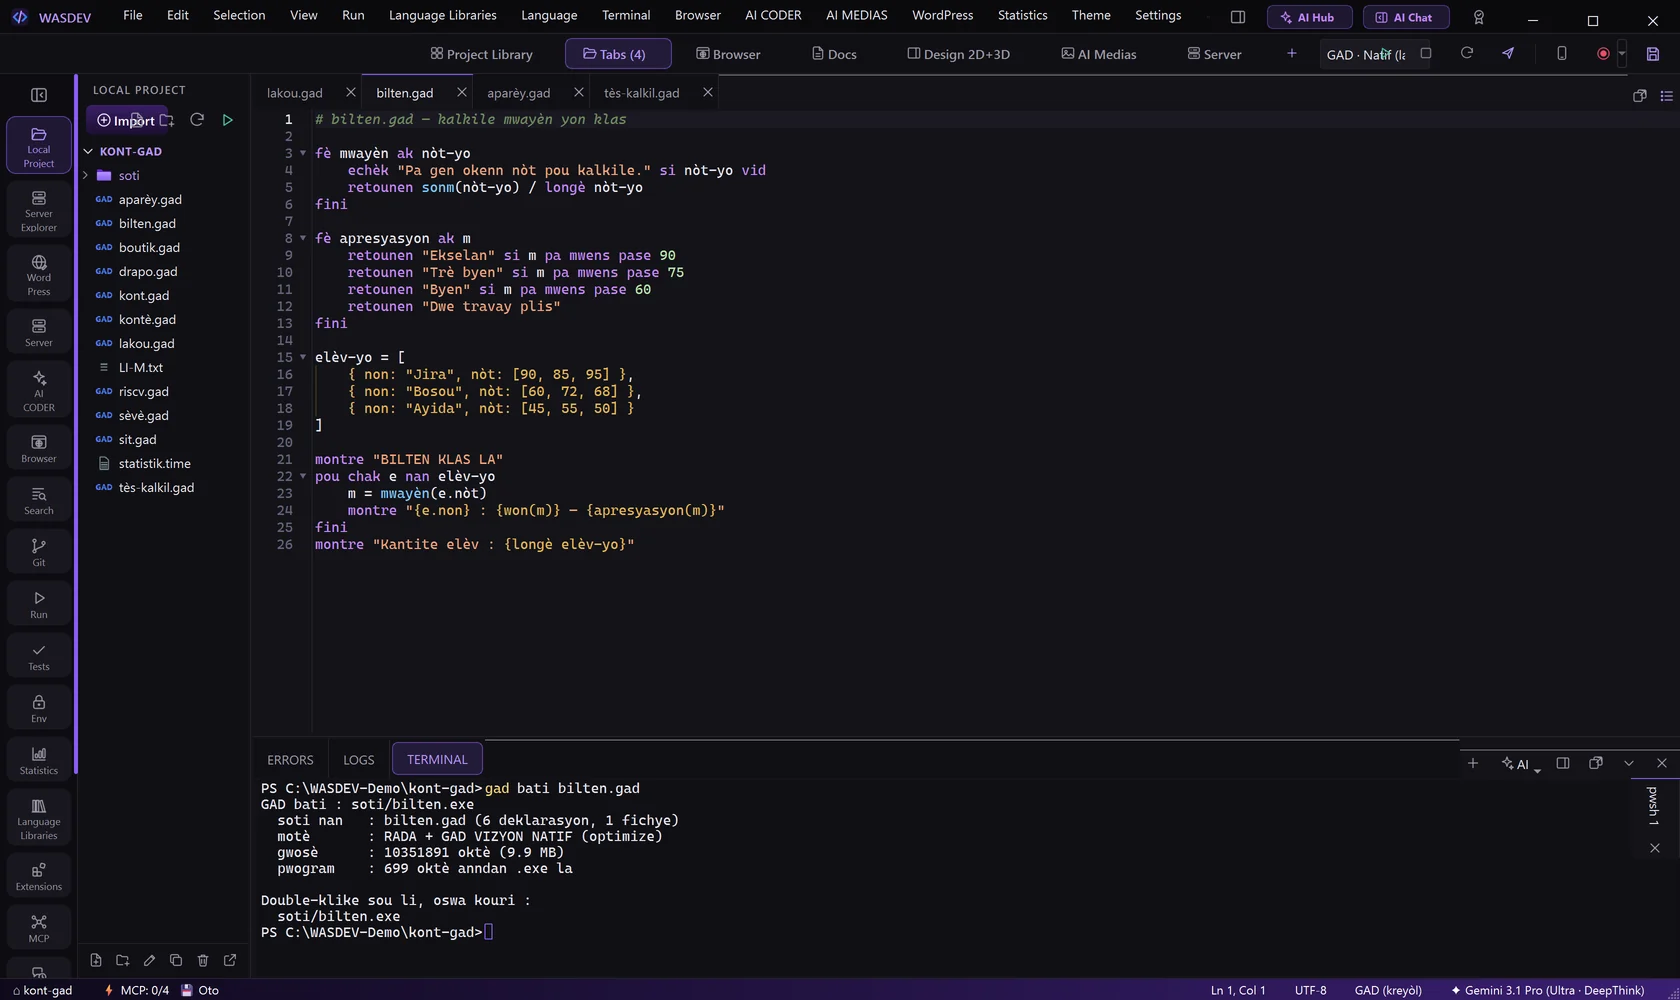Toggle the Oto autosave status
This screenshot has width=1680, height=1000.
pyautogui.click(x=200, y=990)
